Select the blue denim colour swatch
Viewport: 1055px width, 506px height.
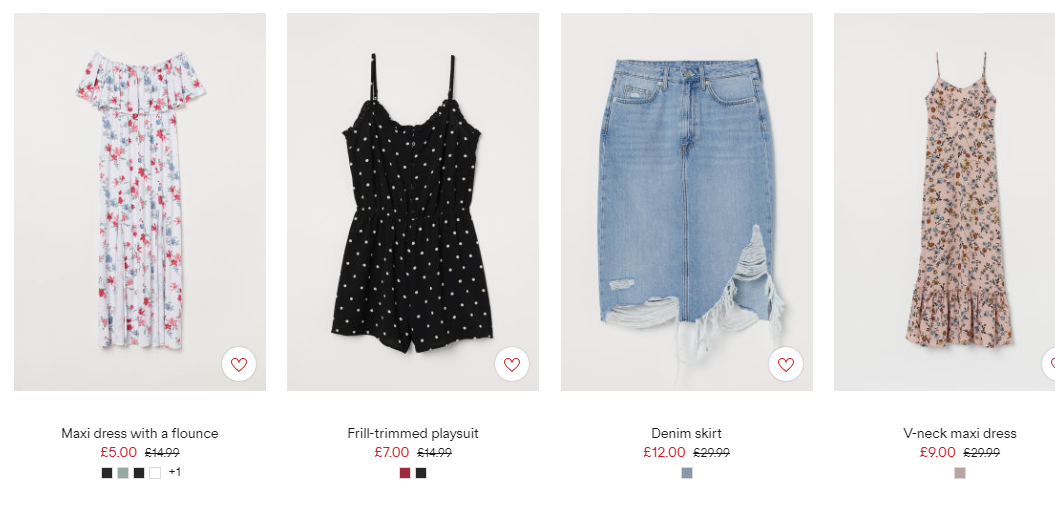coord(687,473)
